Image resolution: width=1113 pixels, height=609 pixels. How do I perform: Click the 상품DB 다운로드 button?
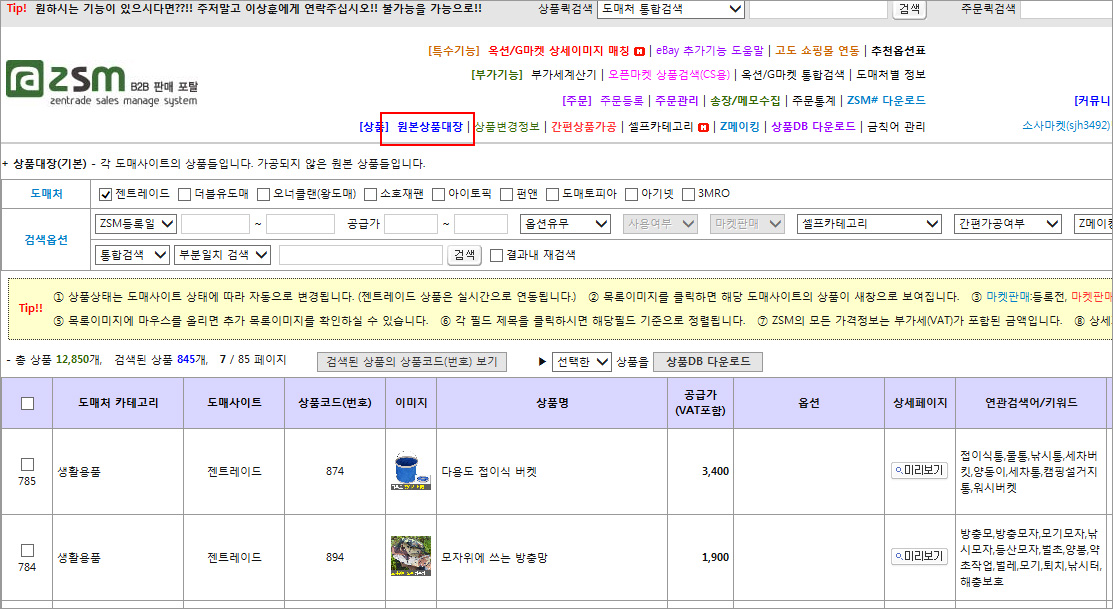pos(707,362)
